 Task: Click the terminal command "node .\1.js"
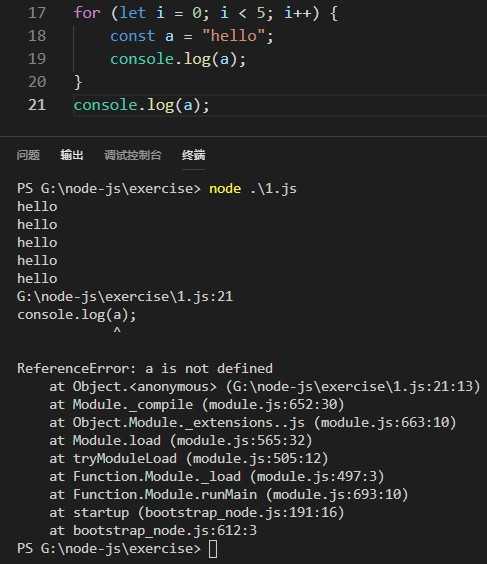click(x=253, y=188)
